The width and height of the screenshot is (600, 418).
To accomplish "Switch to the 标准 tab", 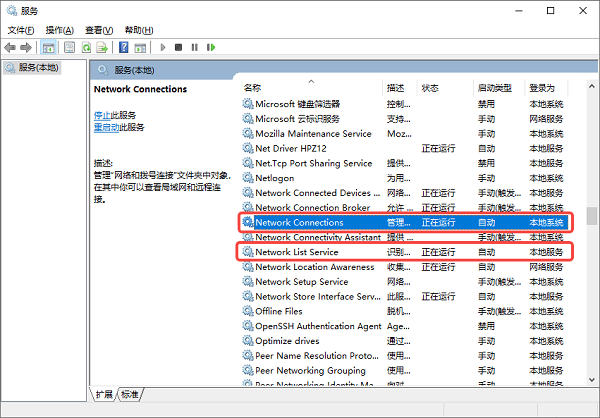I will tap(130, 394).
